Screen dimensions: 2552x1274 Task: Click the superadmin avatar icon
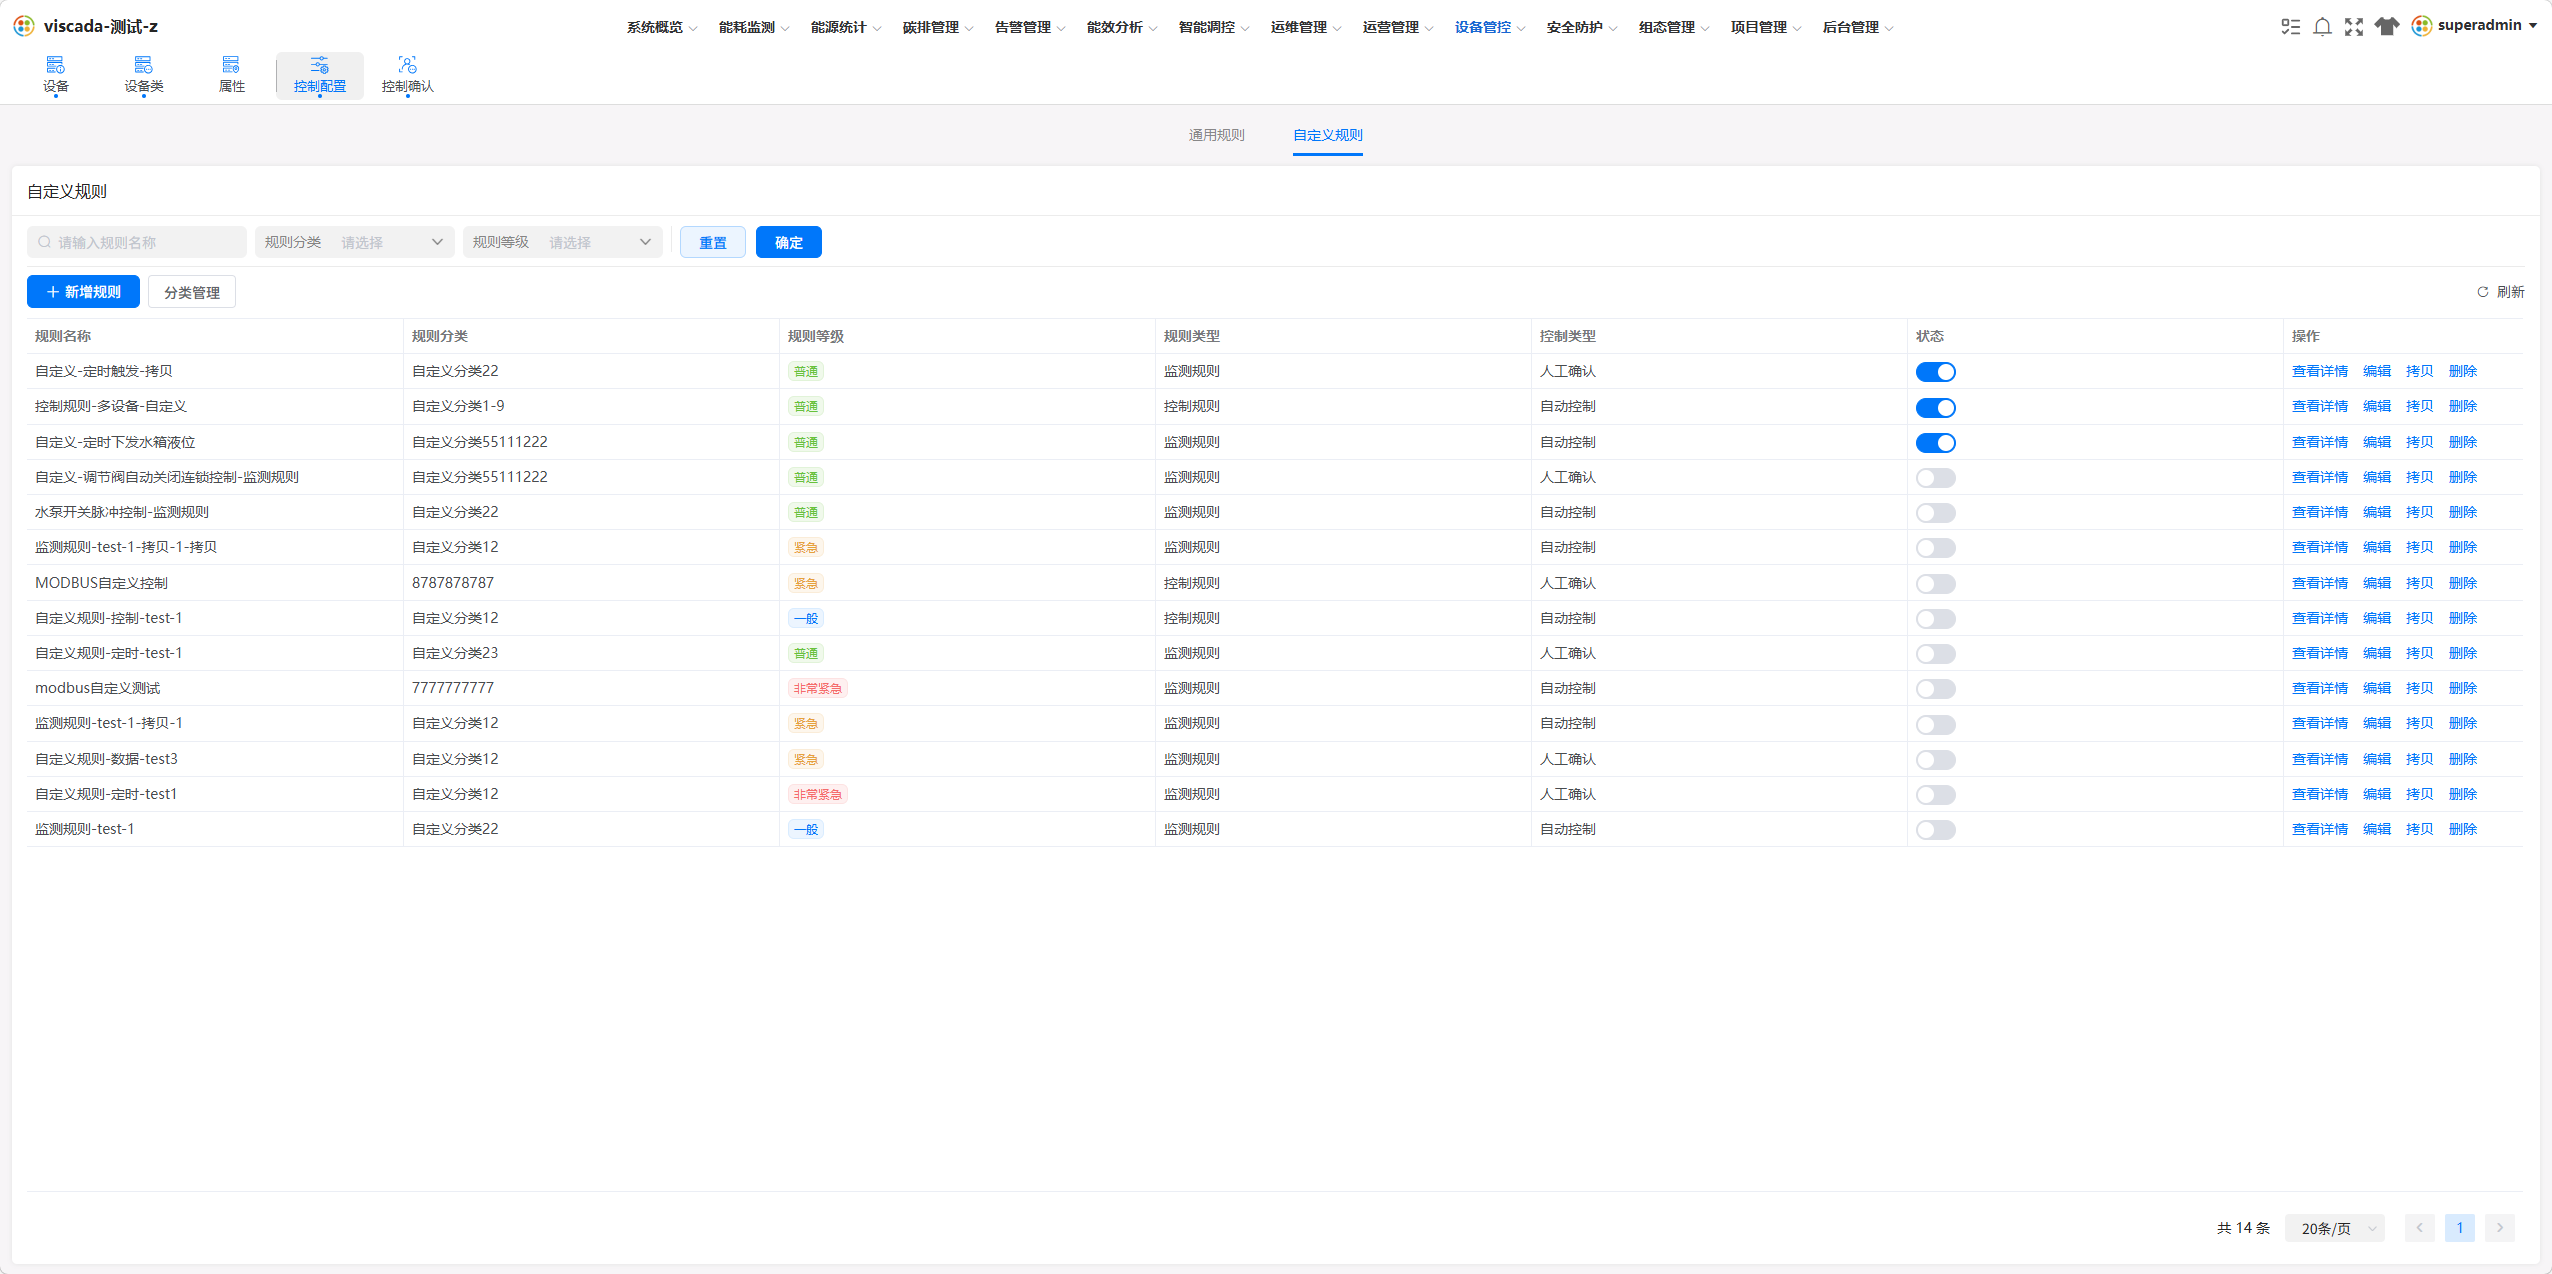2421,26
